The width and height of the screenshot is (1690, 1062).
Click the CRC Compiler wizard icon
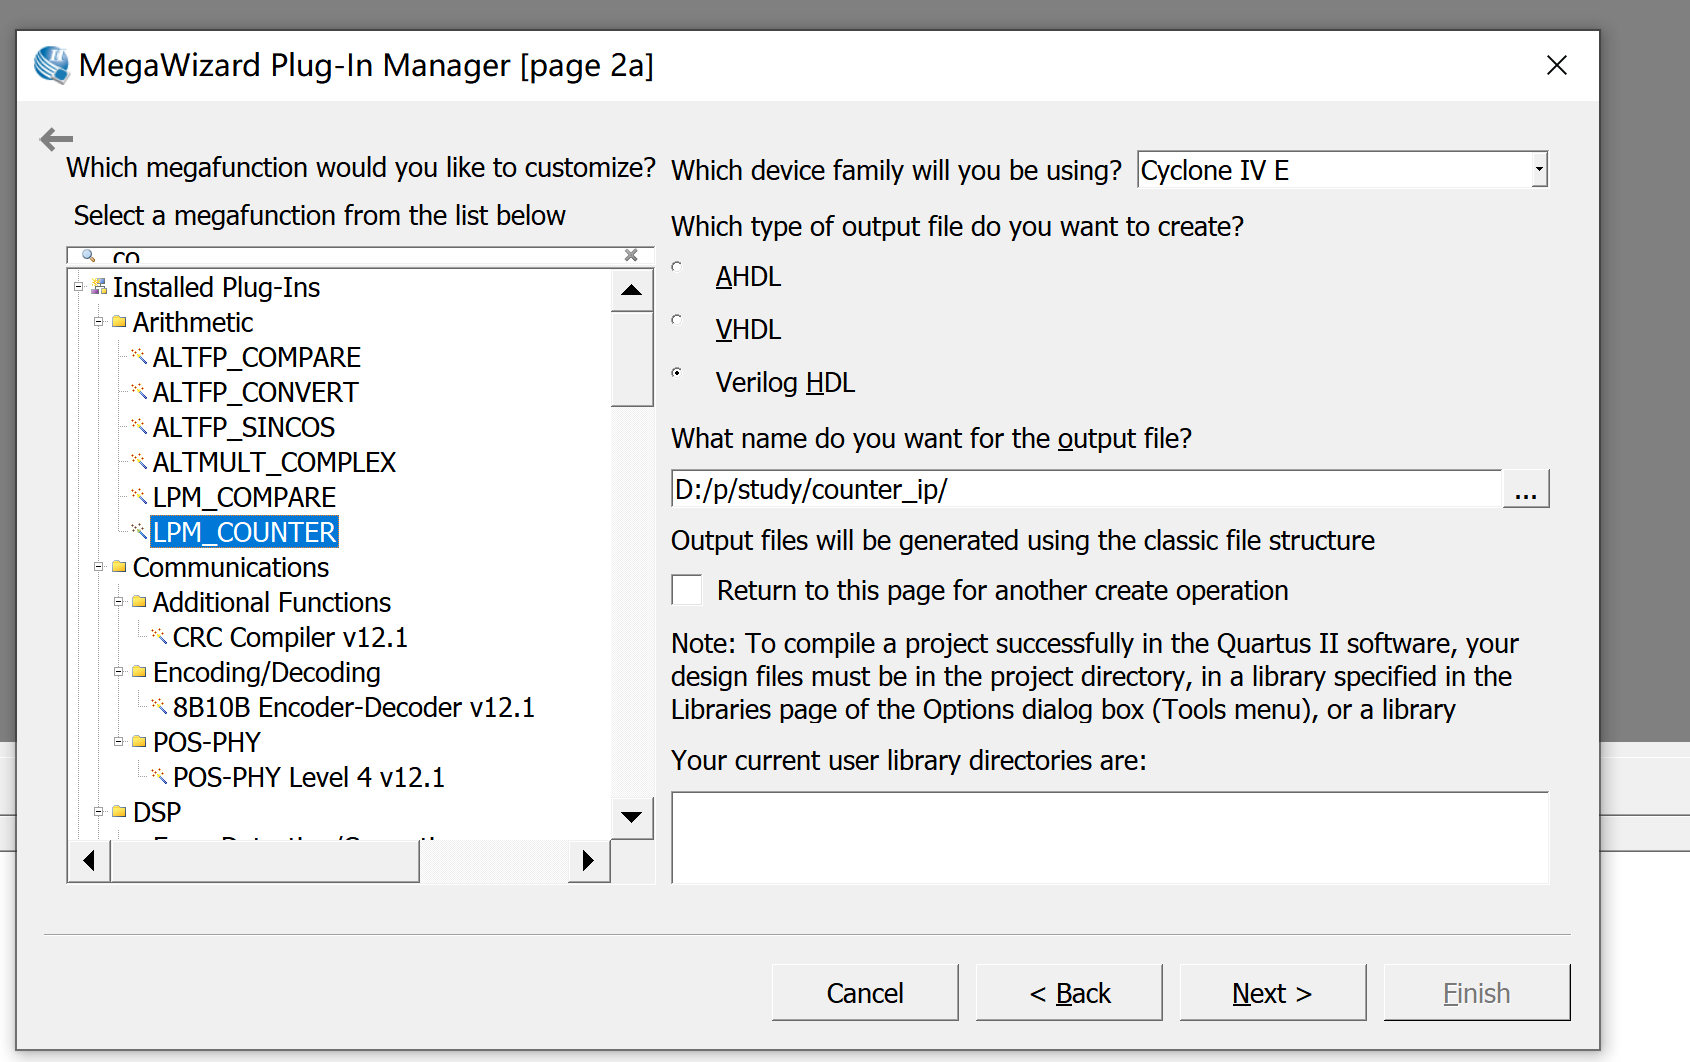click(x=159, y=637)
